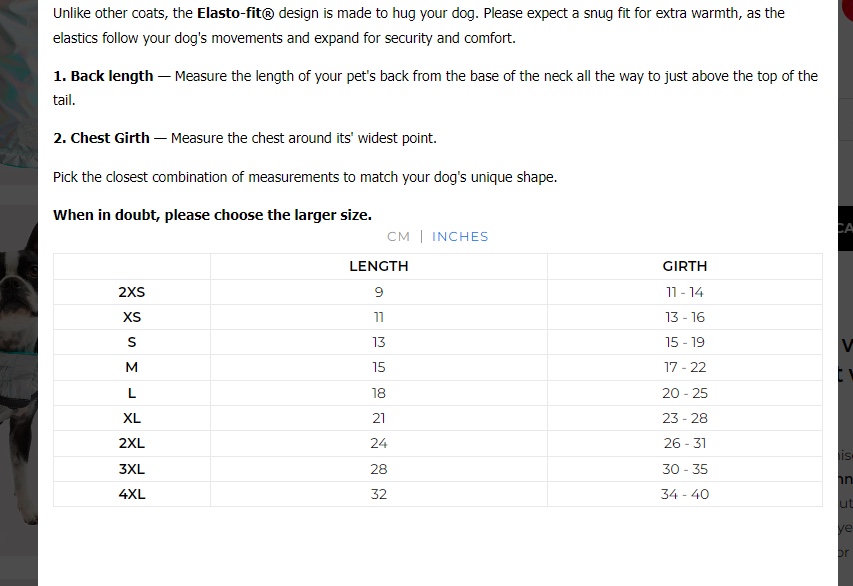This screenshot has width=853, height=586.
Task: Click the red circle at top right edge
Action: tap(847, 8)
